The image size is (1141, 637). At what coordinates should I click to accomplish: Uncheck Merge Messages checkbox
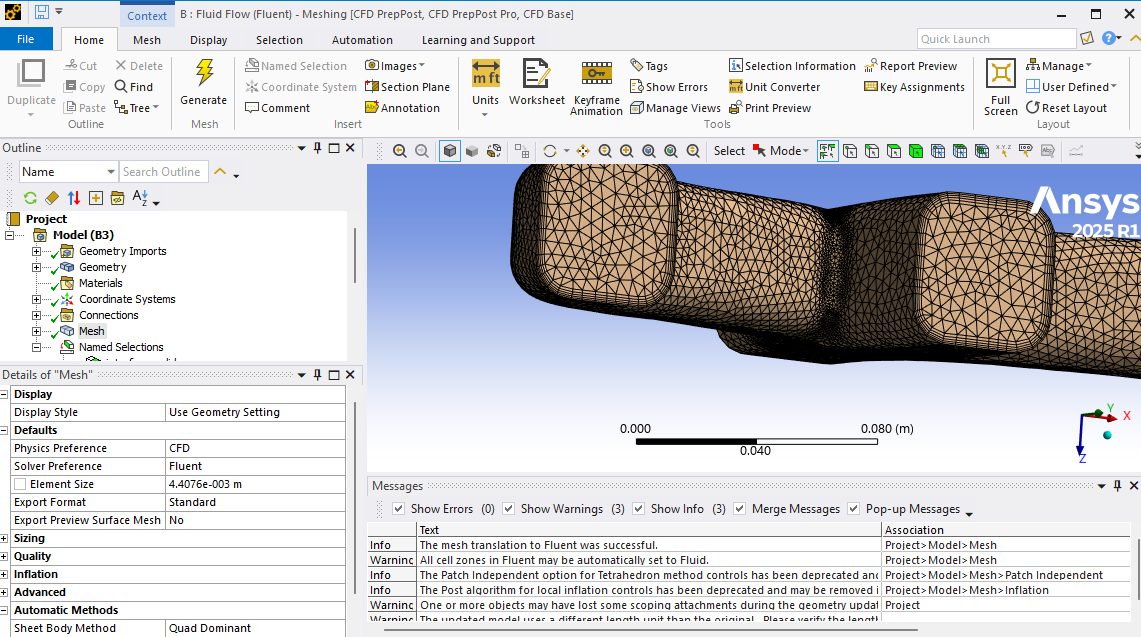740,509
